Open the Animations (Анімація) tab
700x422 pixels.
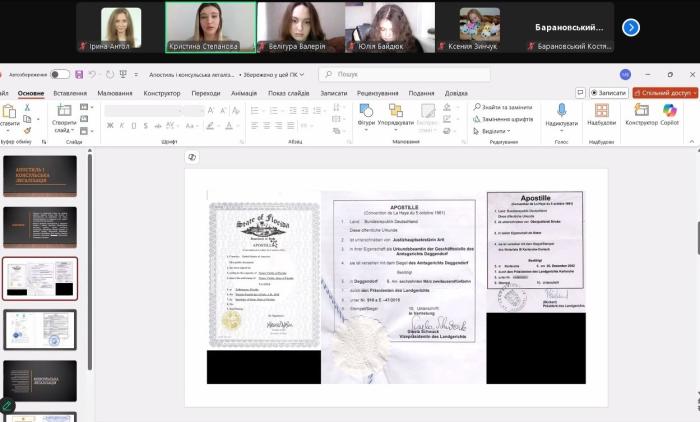pyautogui.click(x=244, y=93)
